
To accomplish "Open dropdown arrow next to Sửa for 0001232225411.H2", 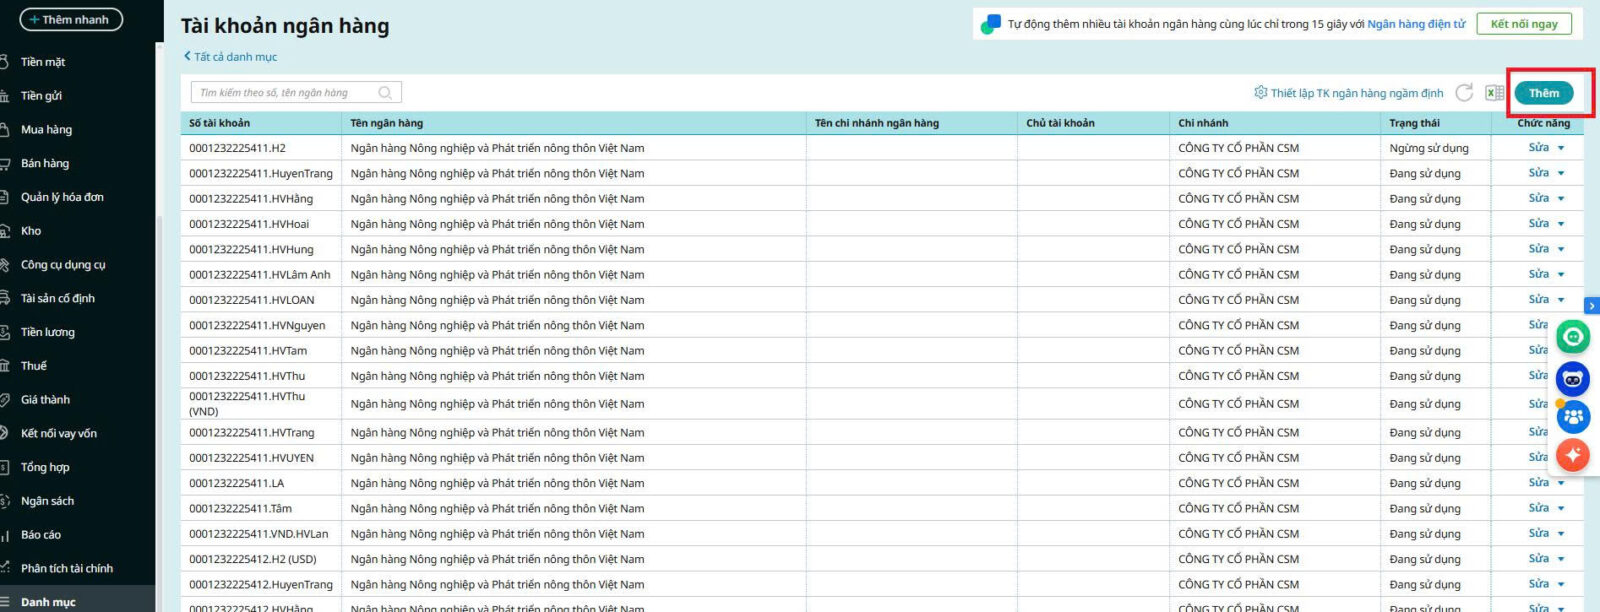I will pyautogui.click(x=1561, y=148).
